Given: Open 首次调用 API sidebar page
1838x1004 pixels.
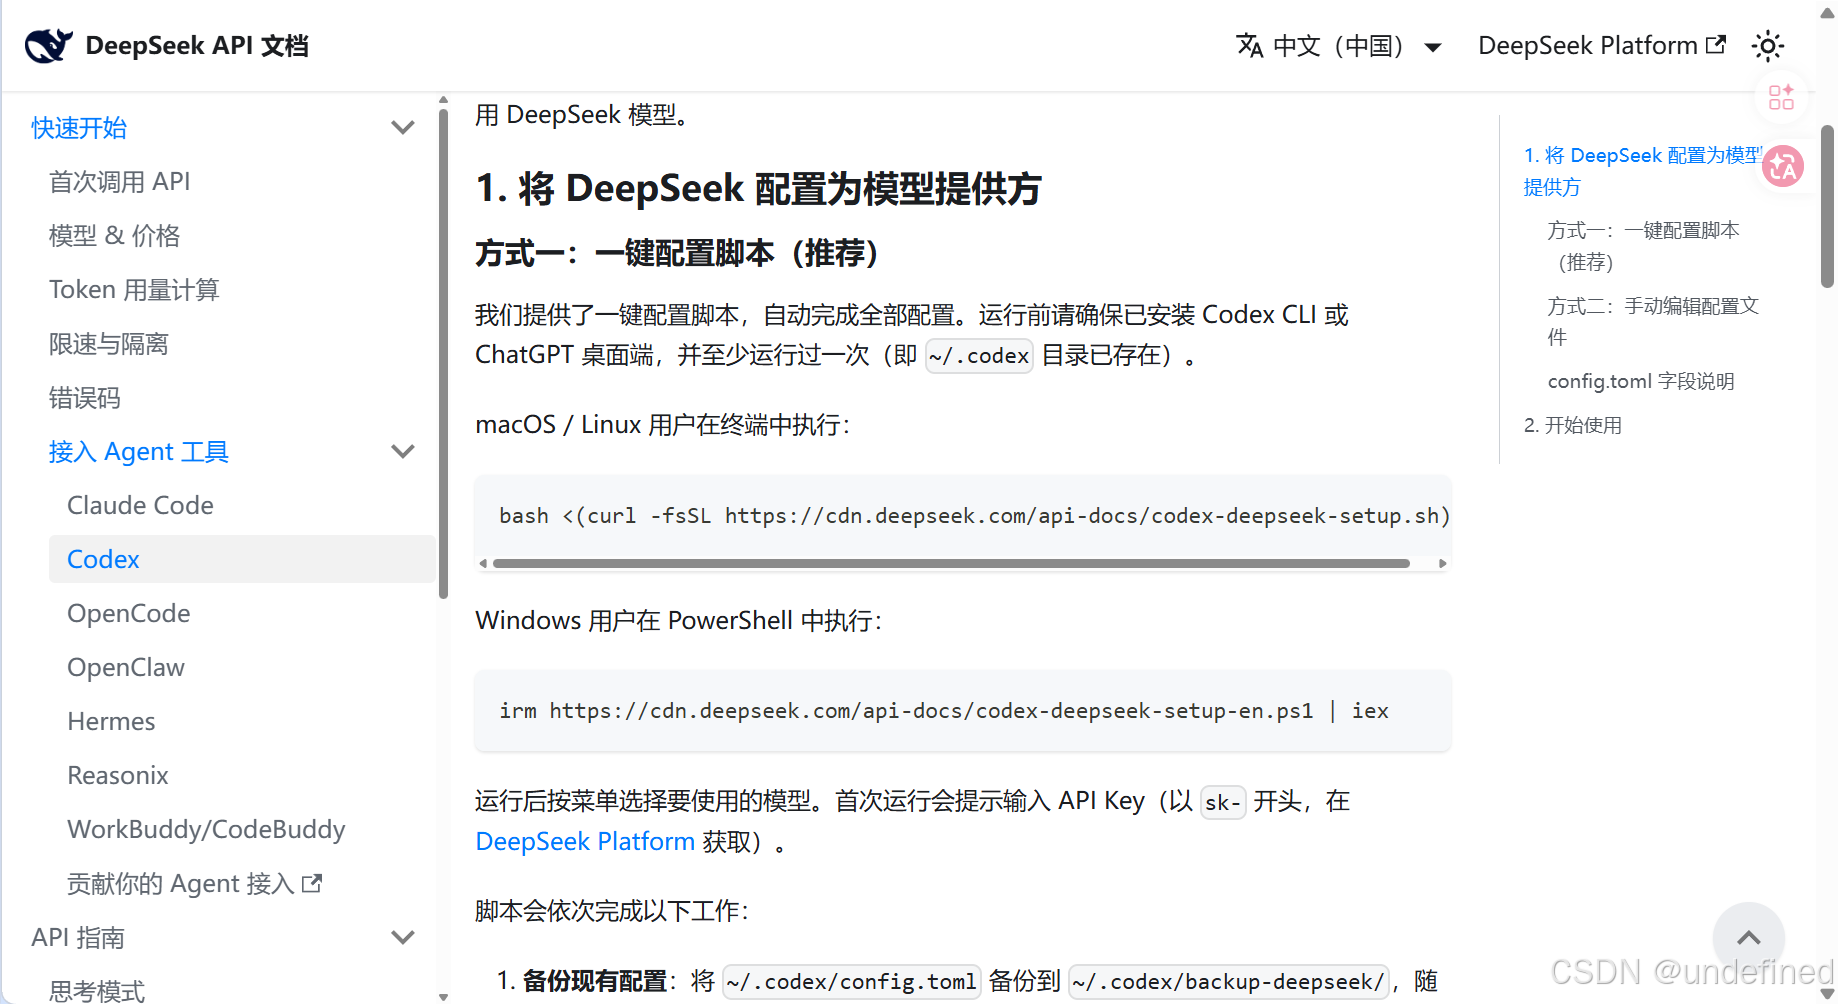Looking at the screenshot, I should [119, 182].
